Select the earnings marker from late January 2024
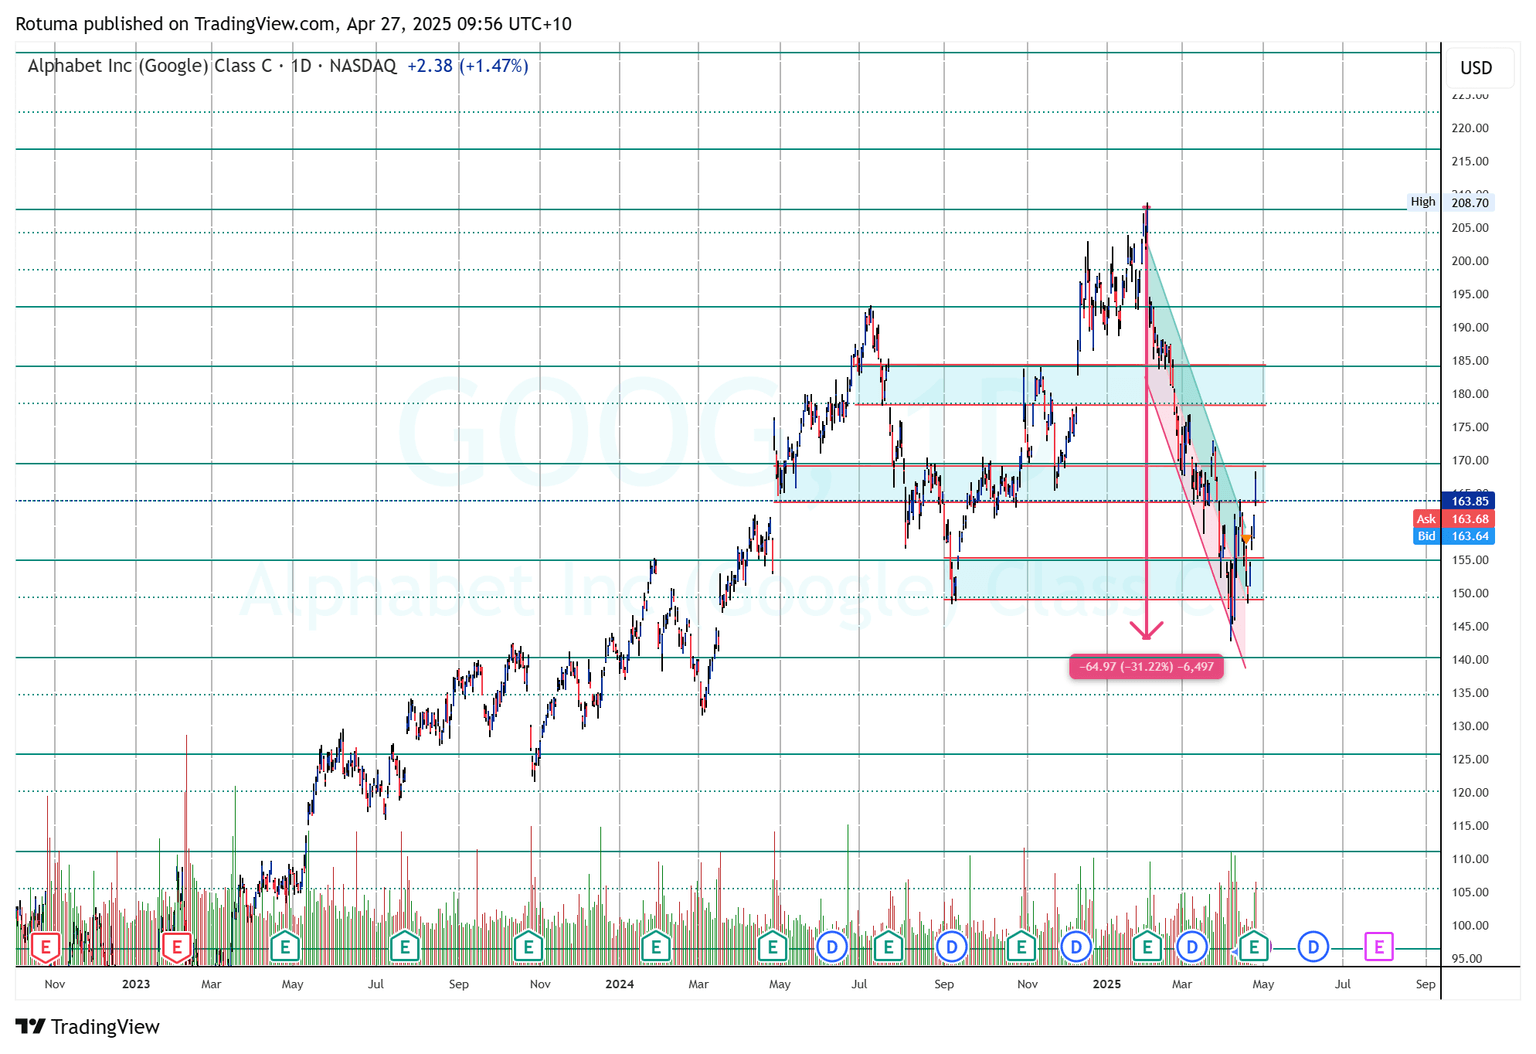The image size is (1536, 1054). 656,946
